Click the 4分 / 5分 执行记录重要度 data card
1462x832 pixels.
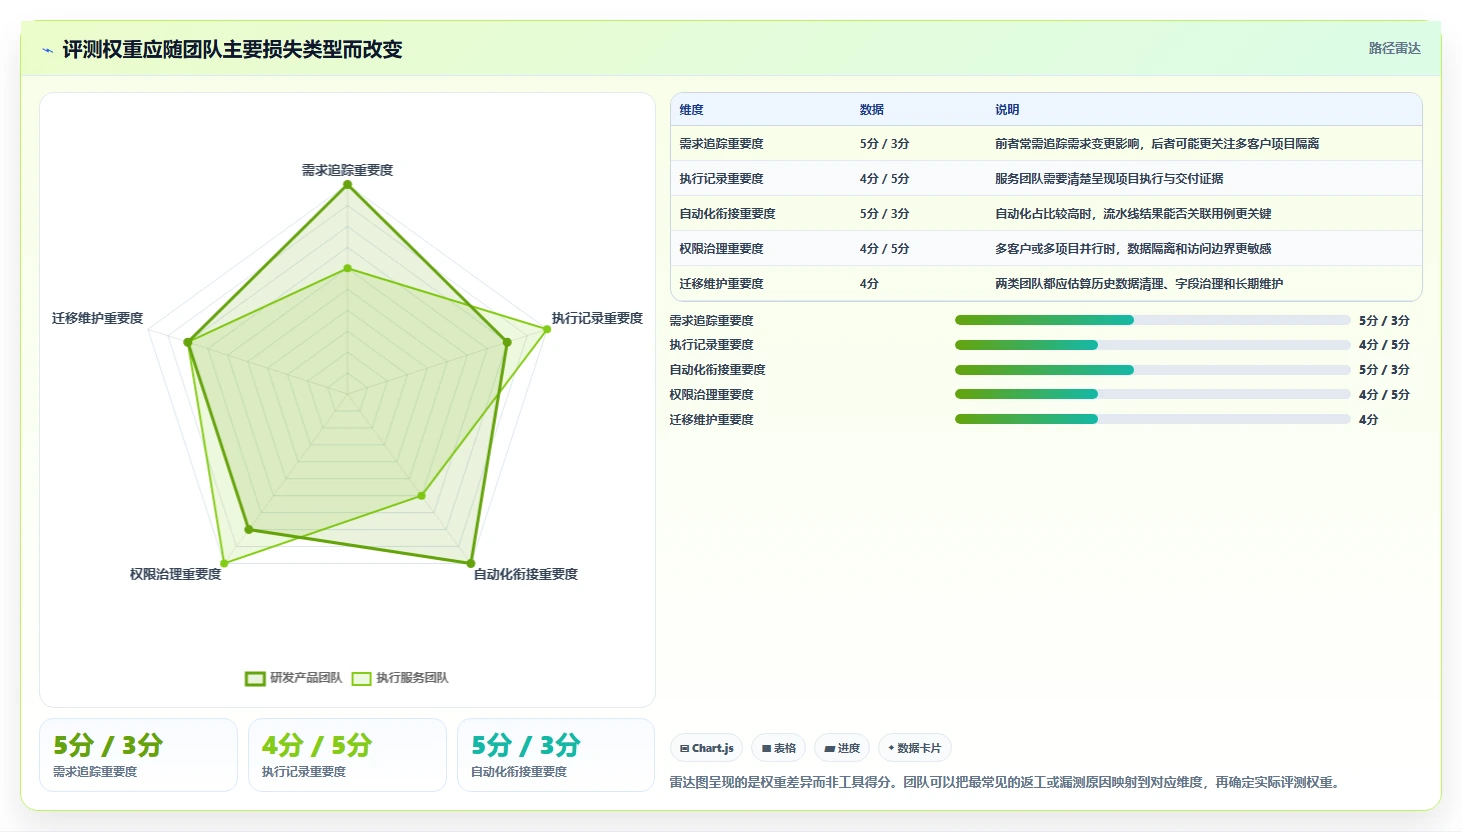point(347,755)
